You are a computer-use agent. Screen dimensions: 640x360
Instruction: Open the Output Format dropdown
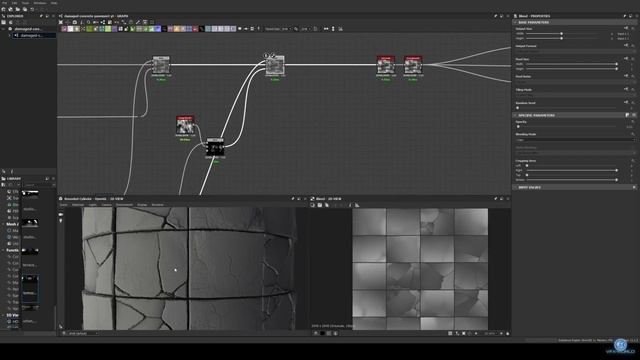pos(575,51)
